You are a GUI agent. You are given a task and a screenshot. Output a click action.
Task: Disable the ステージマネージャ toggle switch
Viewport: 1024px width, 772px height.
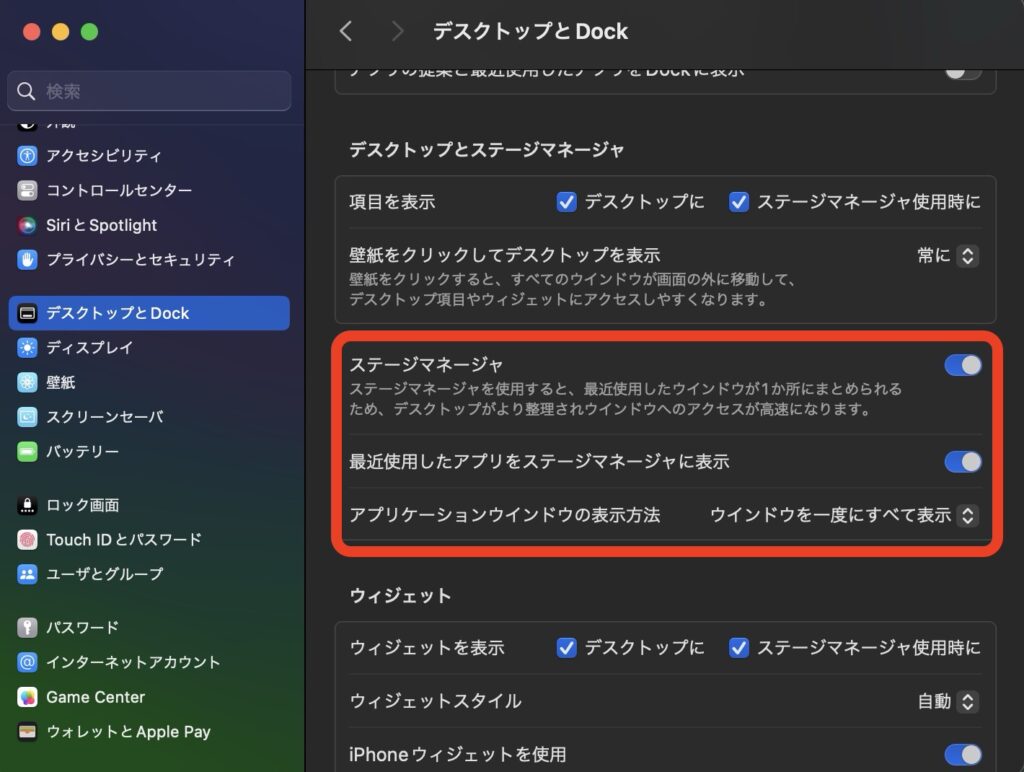tap(962, 365)
